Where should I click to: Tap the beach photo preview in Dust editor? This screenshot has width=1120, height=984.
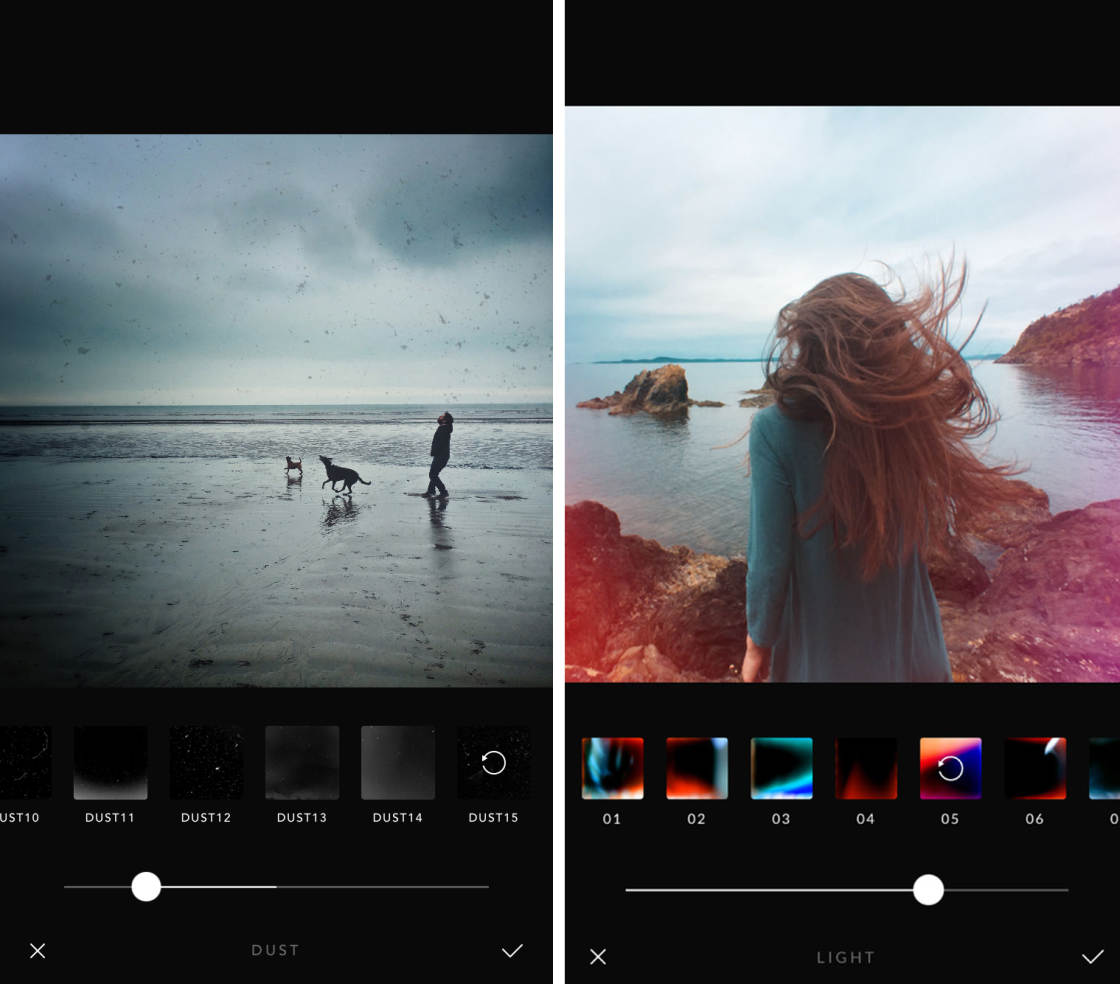(x=276, y=411)
